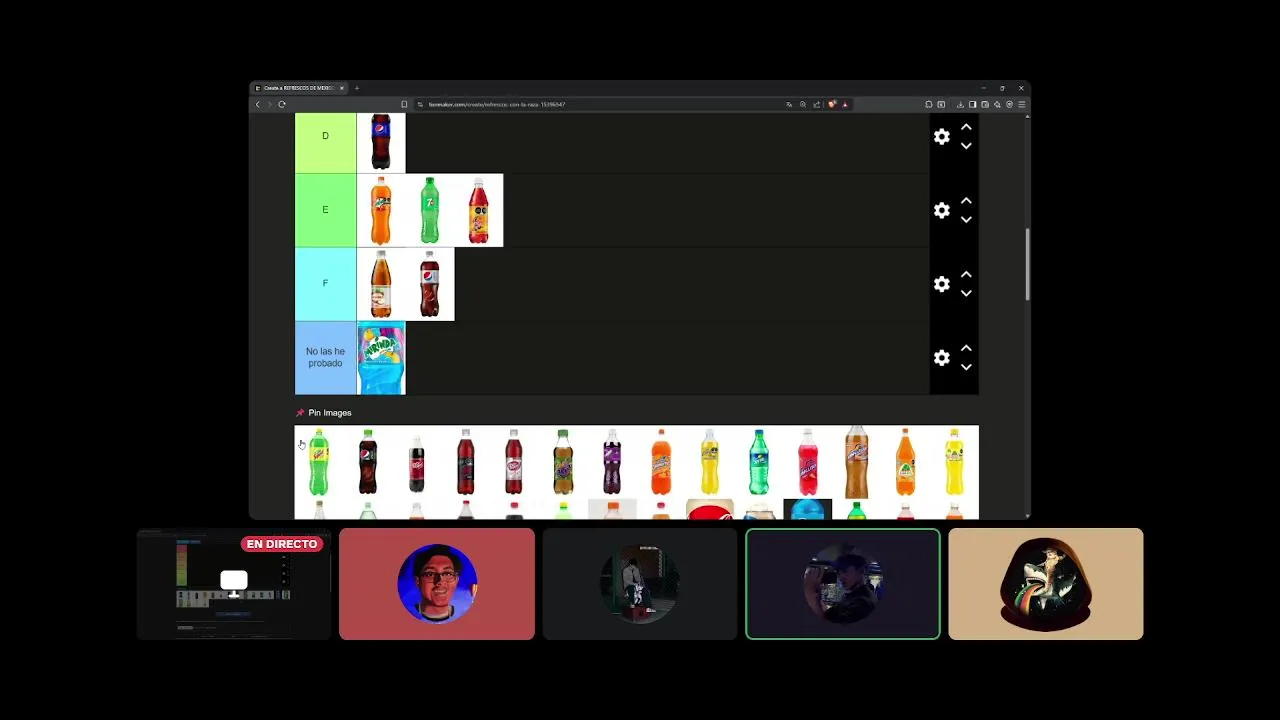Move 'No las he probado' row down

pyautogui.click(x=966, y=367)
